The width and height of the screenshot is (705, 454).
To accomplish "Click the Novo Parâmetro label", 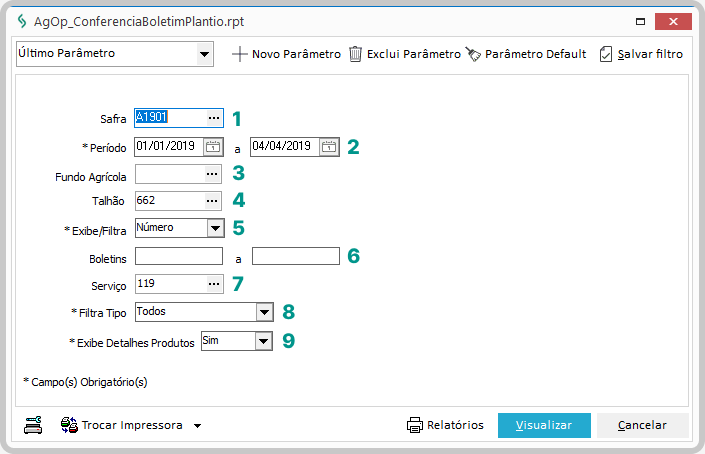I will (x=296, y=54).
